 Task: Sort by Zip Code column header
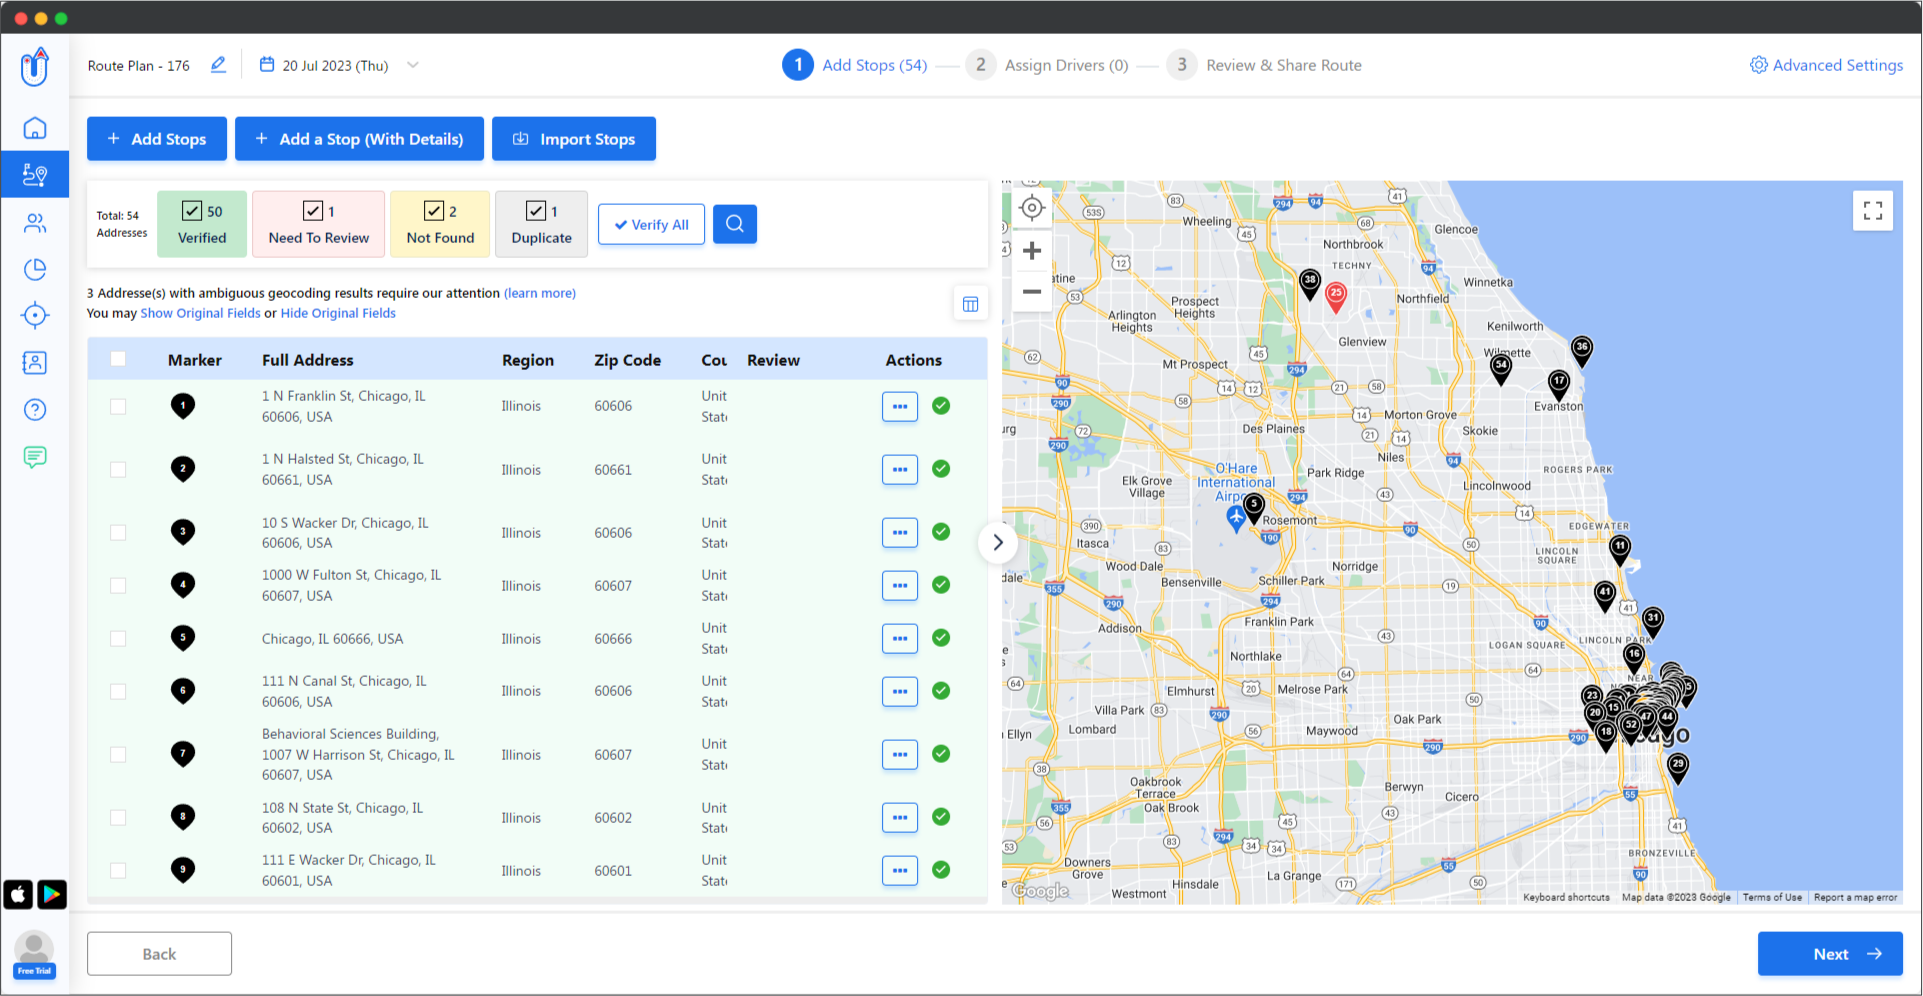coord(627,360)
